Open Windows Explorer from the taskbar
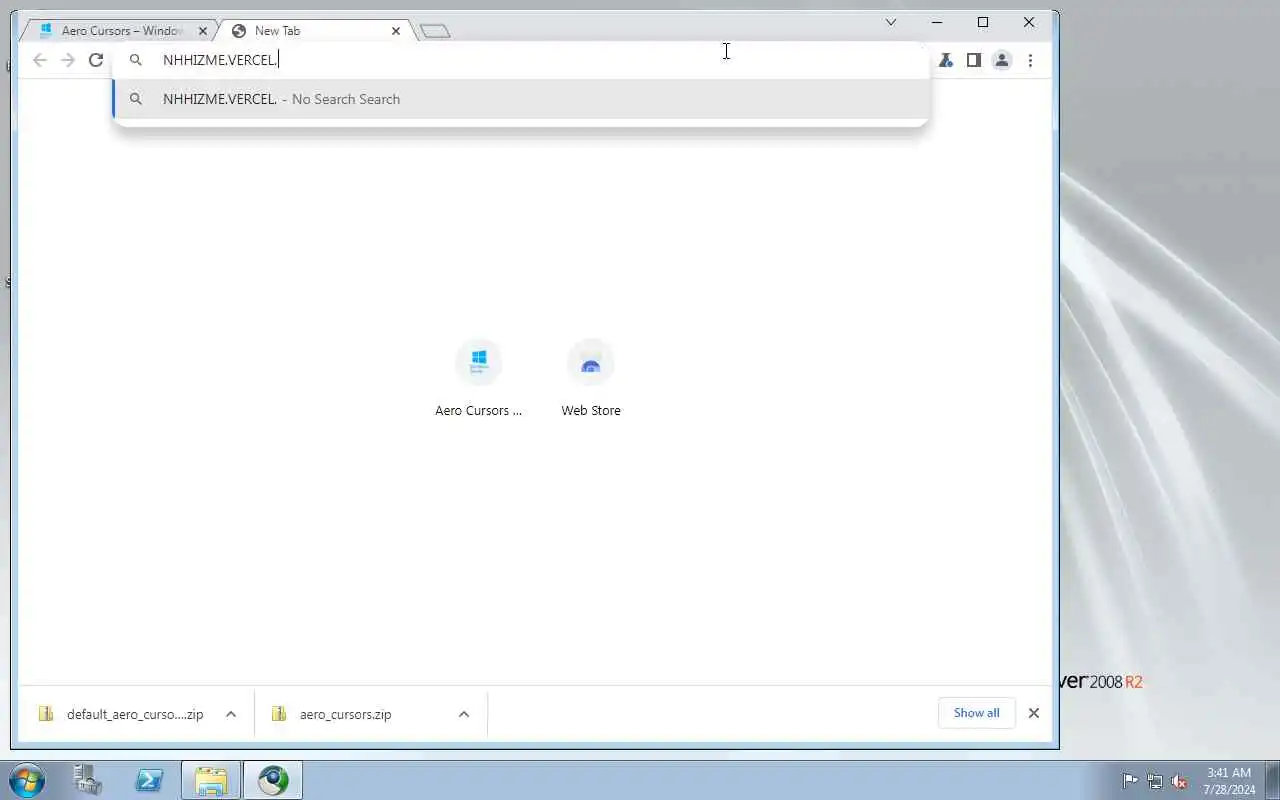This screenshot has width=1280, height=800. 211,780
